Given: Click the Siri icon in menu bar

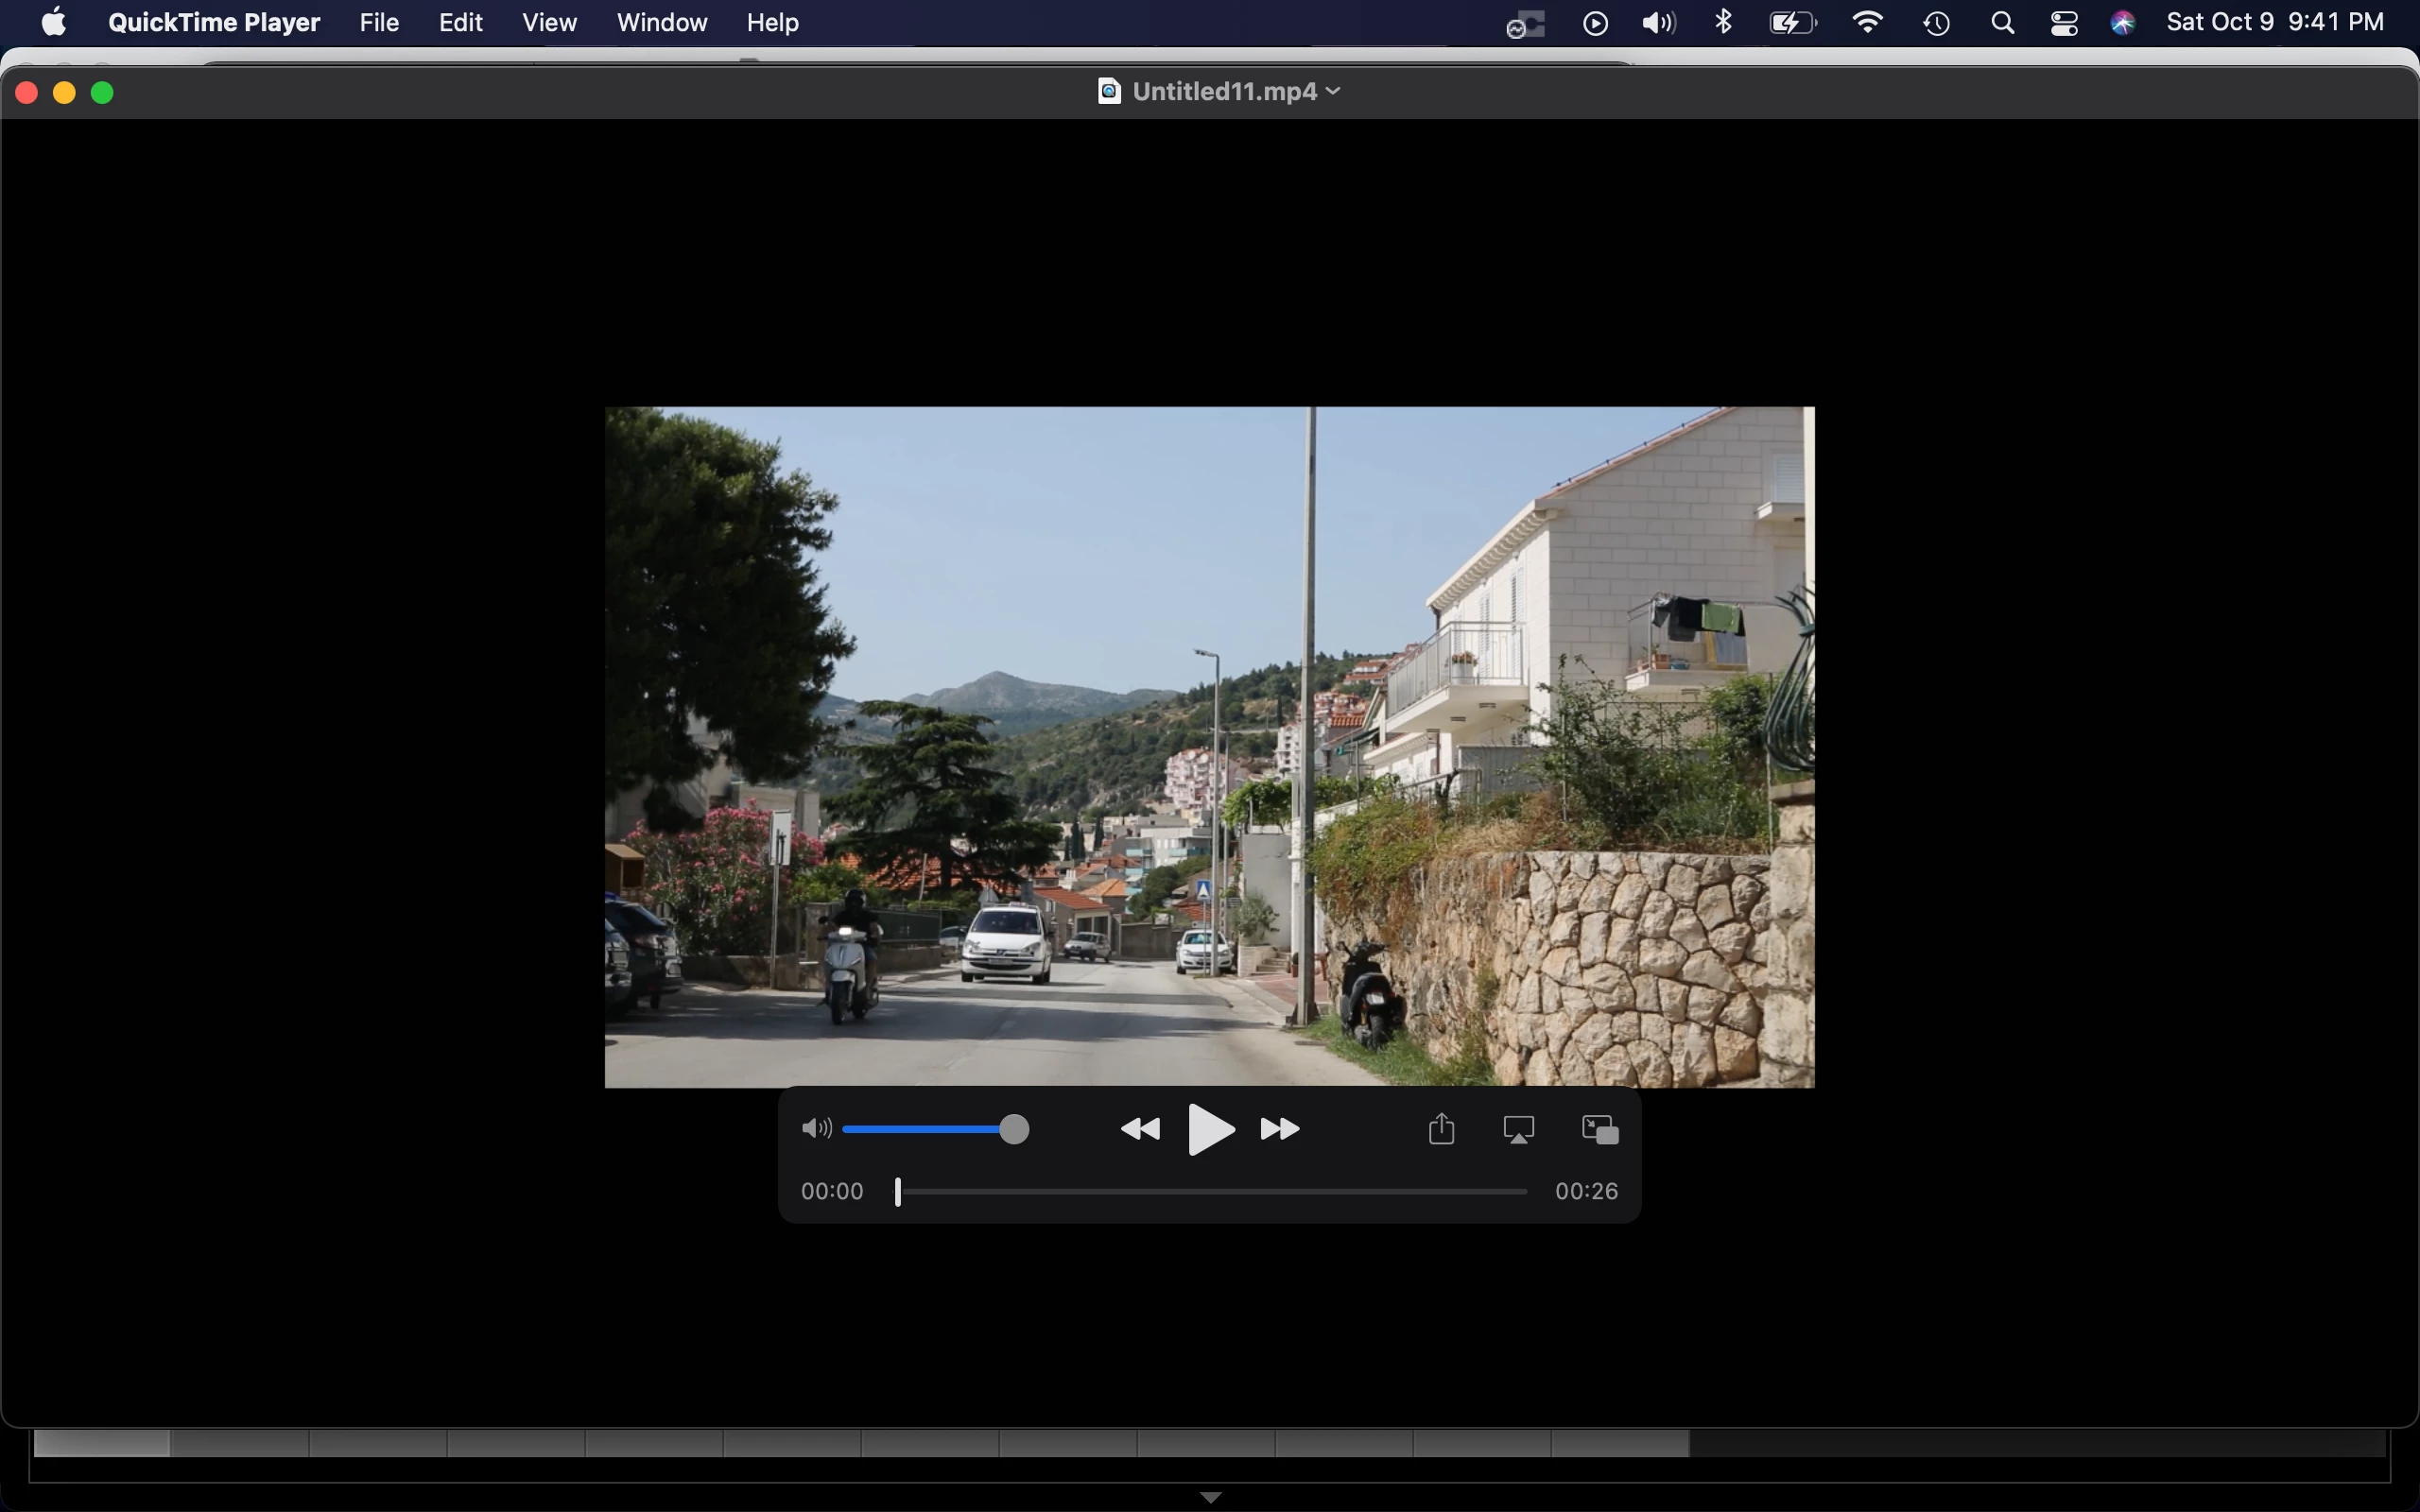Looking at the screenshot, I should 2123,23.
